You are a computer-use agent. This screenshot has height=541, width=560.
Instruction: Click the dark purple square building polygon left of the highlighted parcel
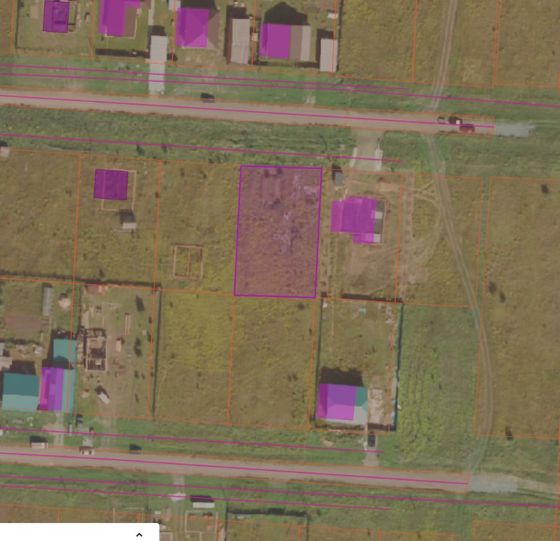click(x=111, y=184)
